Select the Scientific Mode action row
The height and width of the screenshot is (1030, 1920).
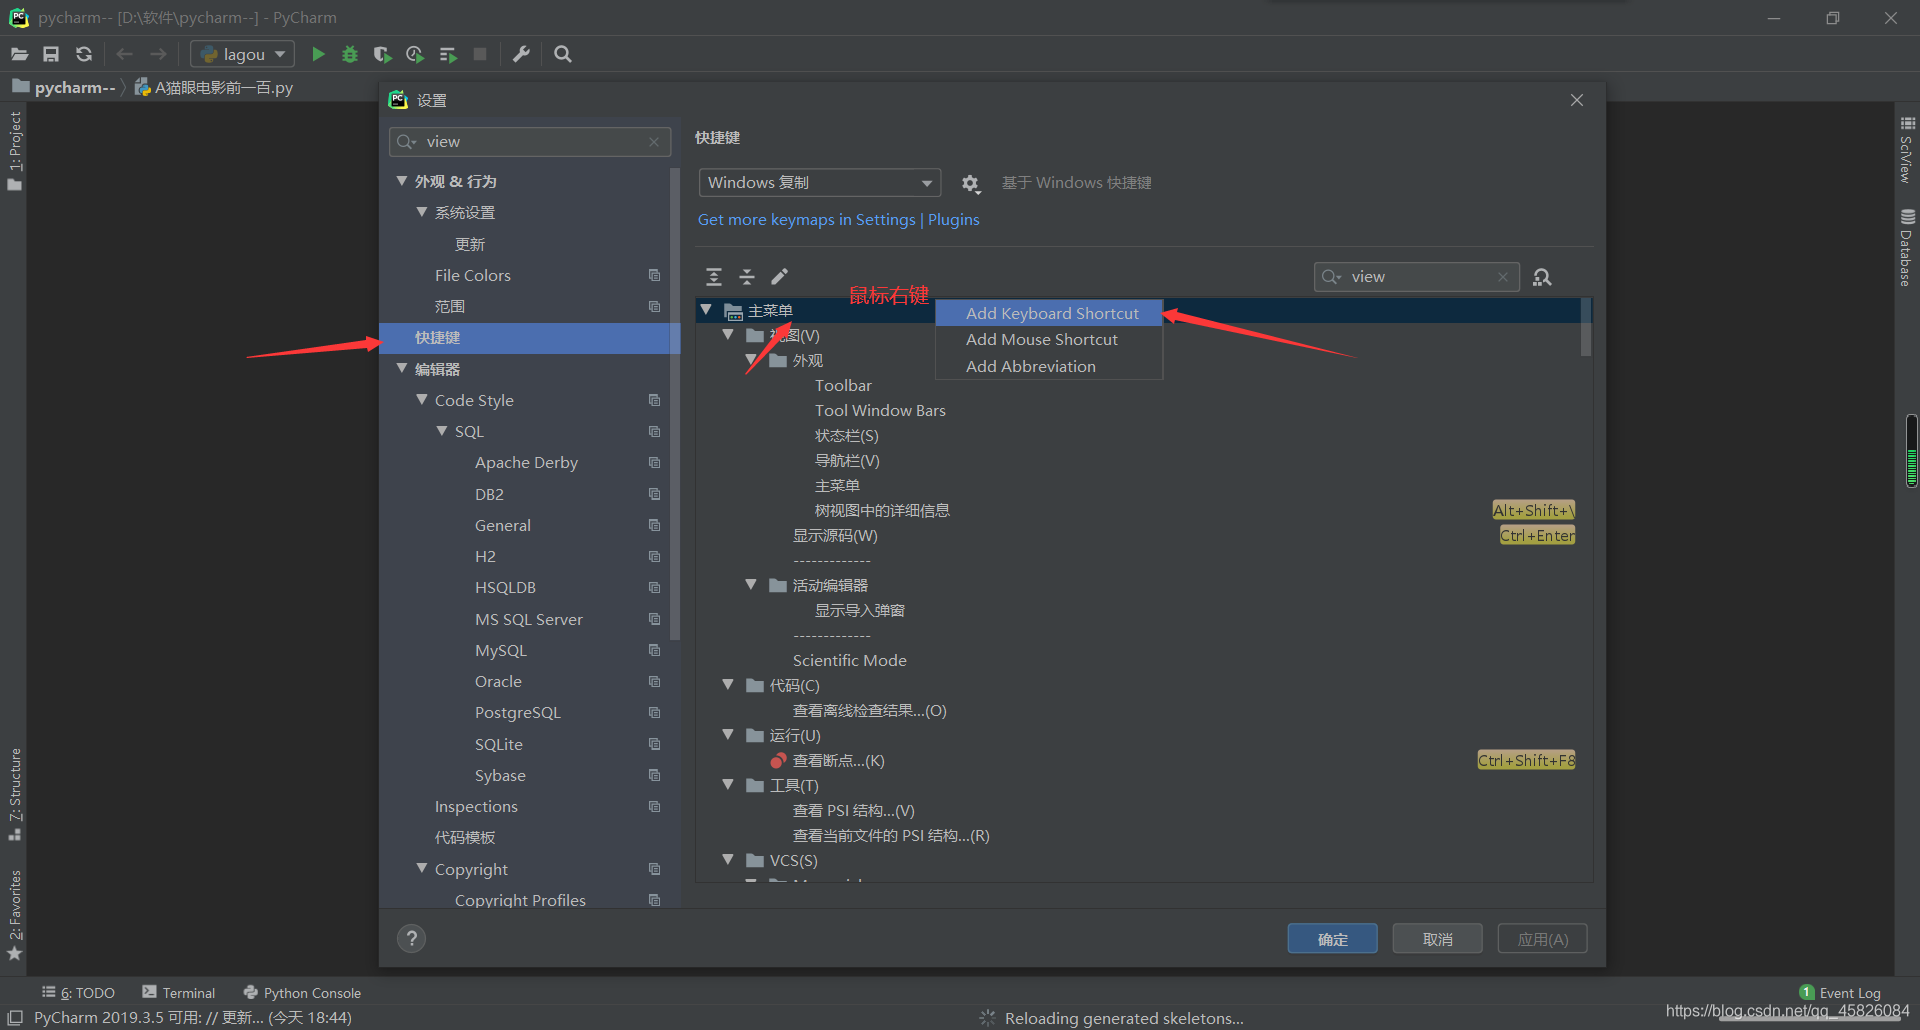pos(849,660)
